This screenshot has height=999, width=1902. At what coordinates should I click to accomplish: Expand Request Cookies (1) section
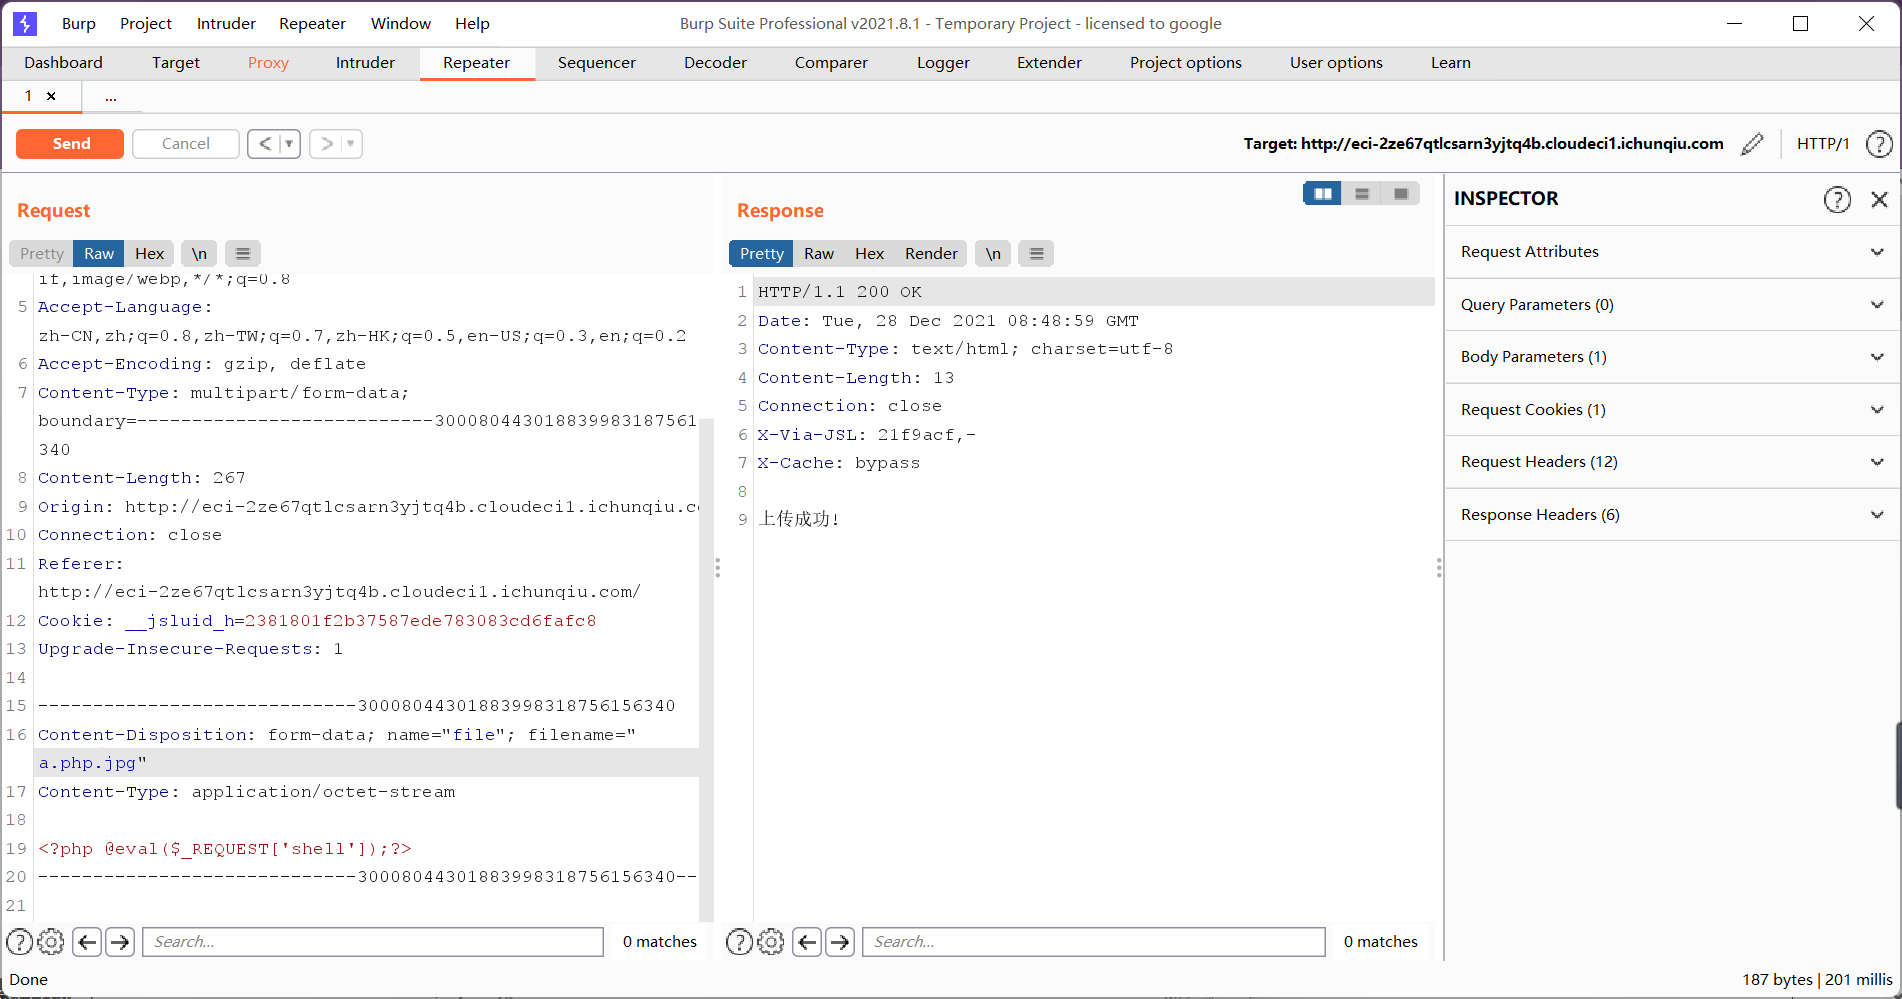[1672, 410]
